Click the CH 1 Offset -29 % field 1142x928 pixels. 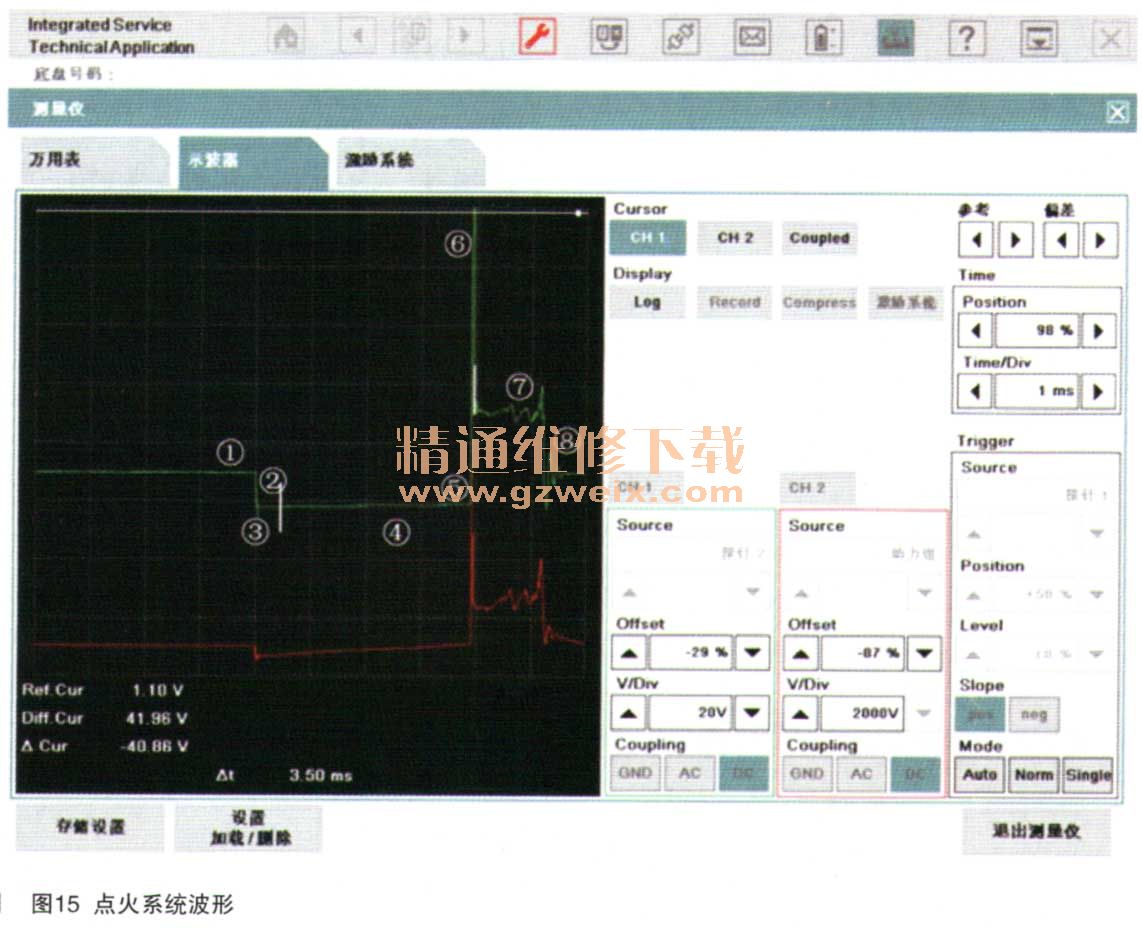(690, 653)
